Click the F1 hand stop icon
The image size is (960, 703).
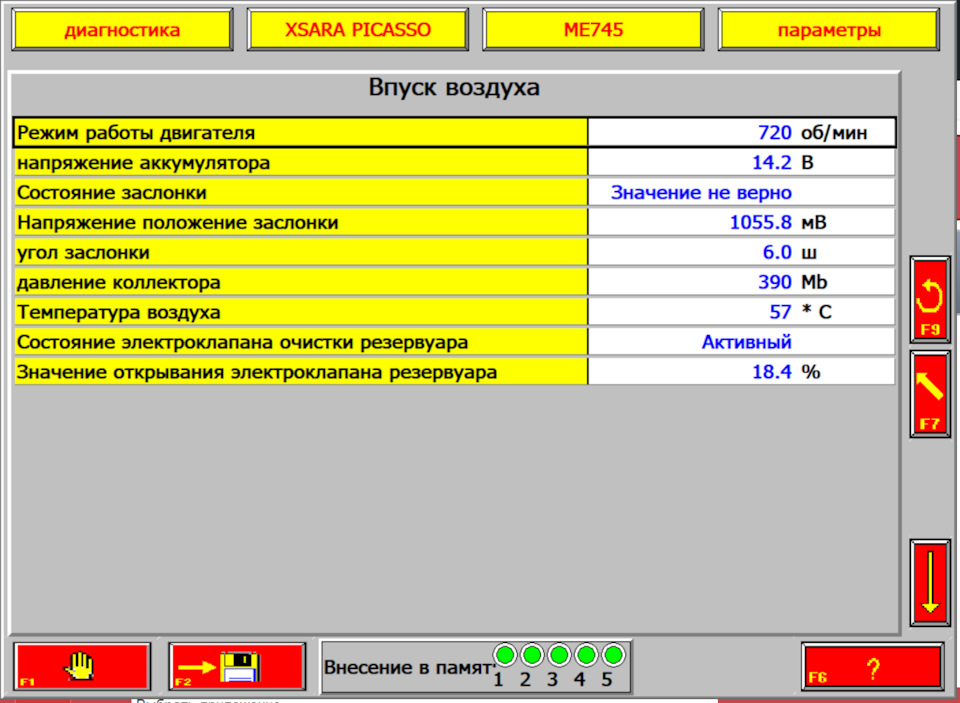[81, 665]
